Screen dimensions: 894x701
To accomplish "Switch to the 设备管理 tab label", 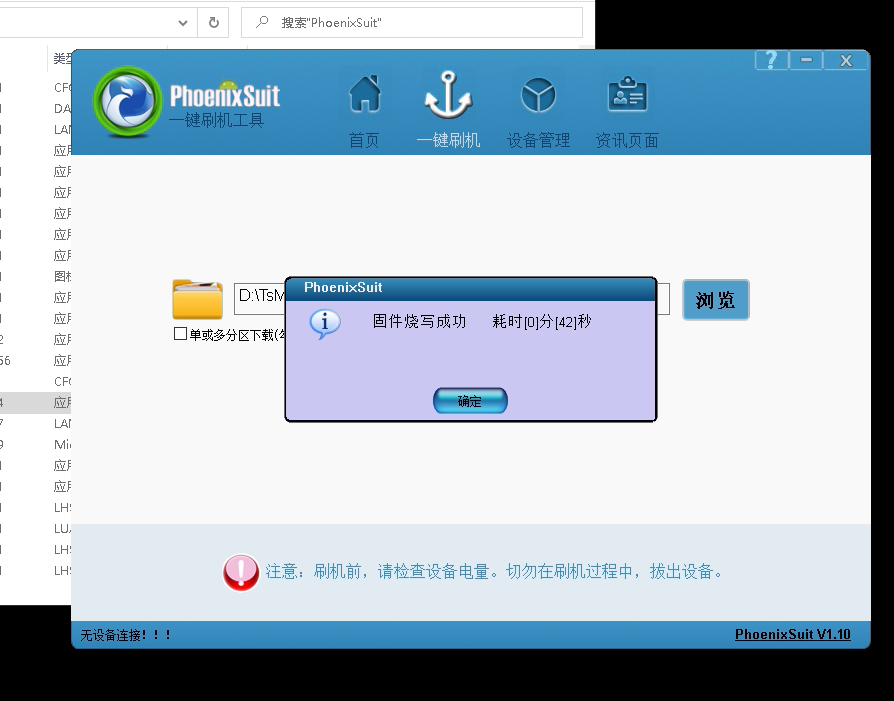I will click(x=538, y=140).
